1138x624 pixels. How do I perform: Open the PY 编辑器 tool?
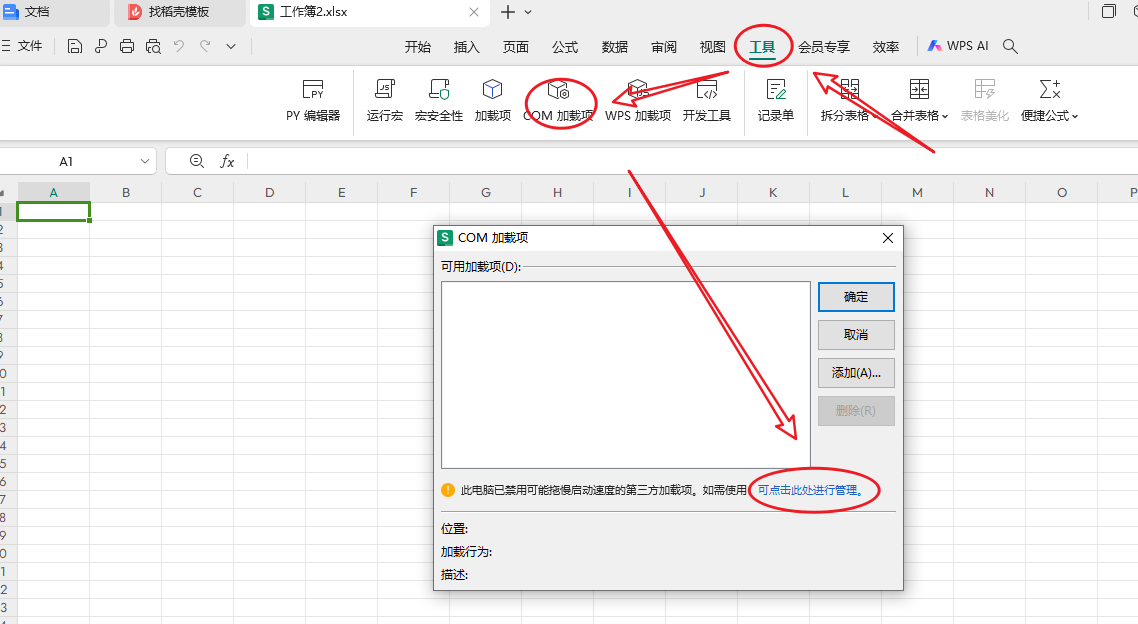click(x=313, y=101)
